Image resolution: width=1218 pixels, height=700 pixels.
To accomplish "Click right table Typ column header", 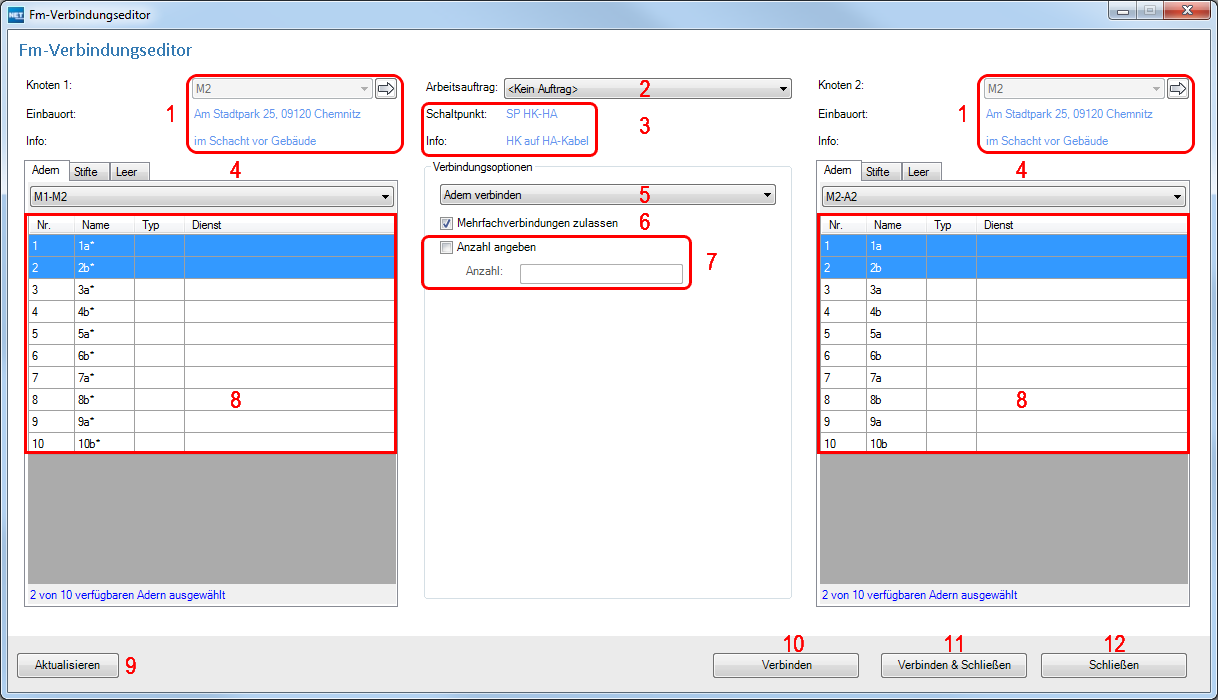I will tap(951, 225).
